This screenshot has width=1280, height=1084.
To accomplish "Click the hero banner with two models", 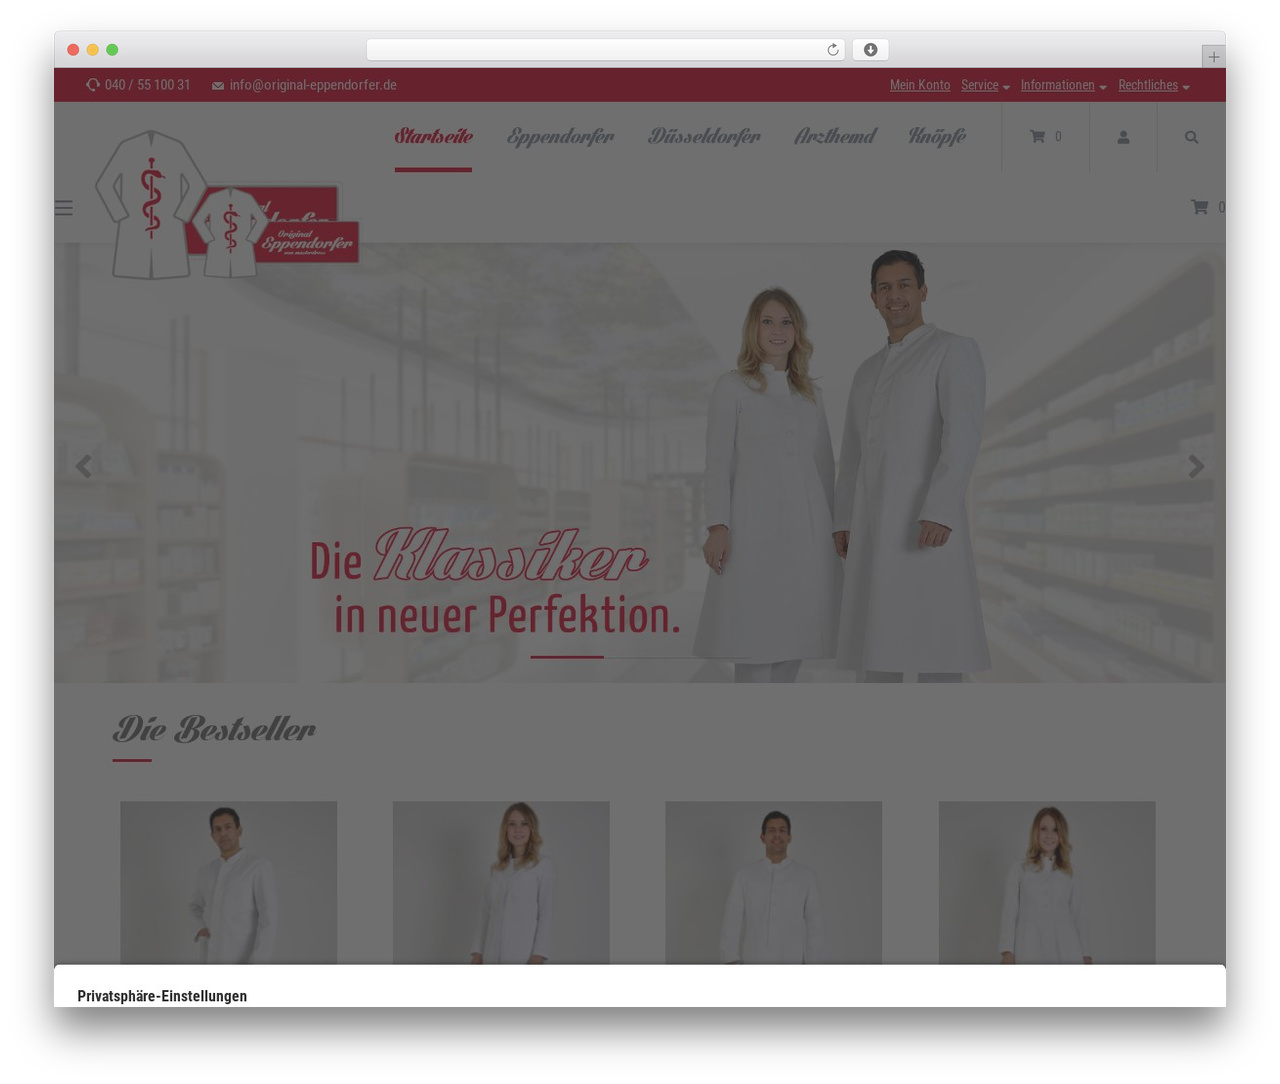I will click(640, 463).
